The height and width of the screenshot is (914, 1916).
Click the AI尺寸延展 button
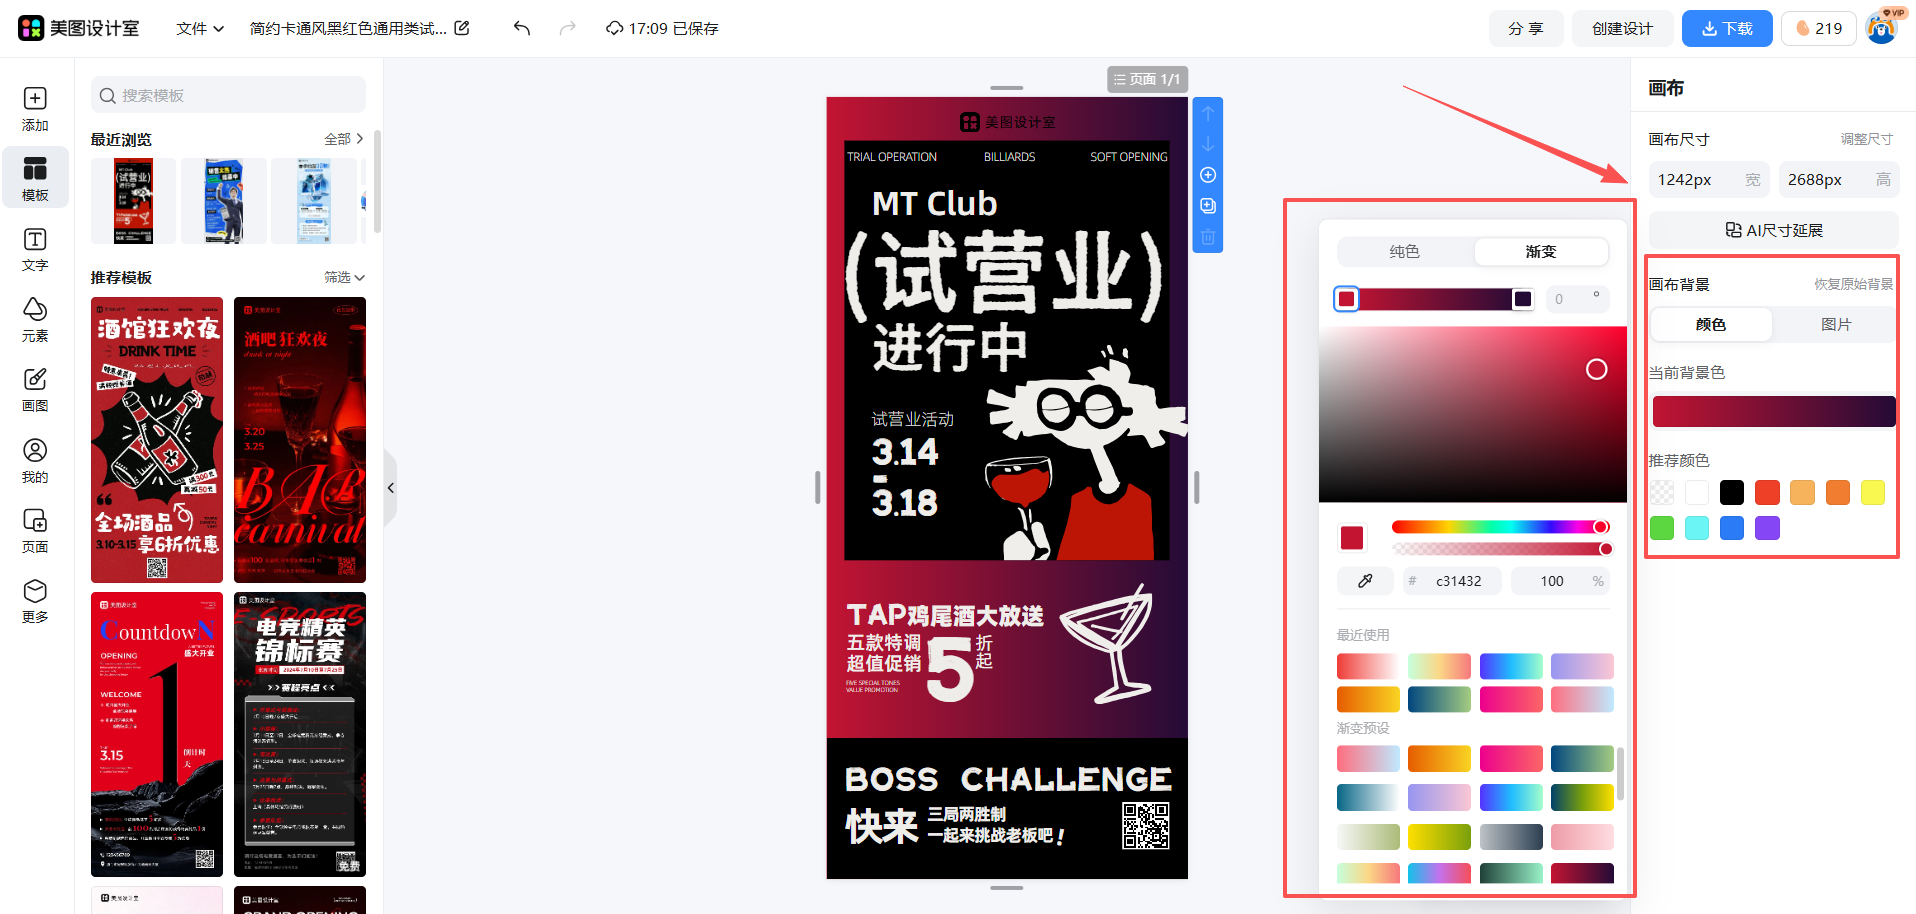1773,230
